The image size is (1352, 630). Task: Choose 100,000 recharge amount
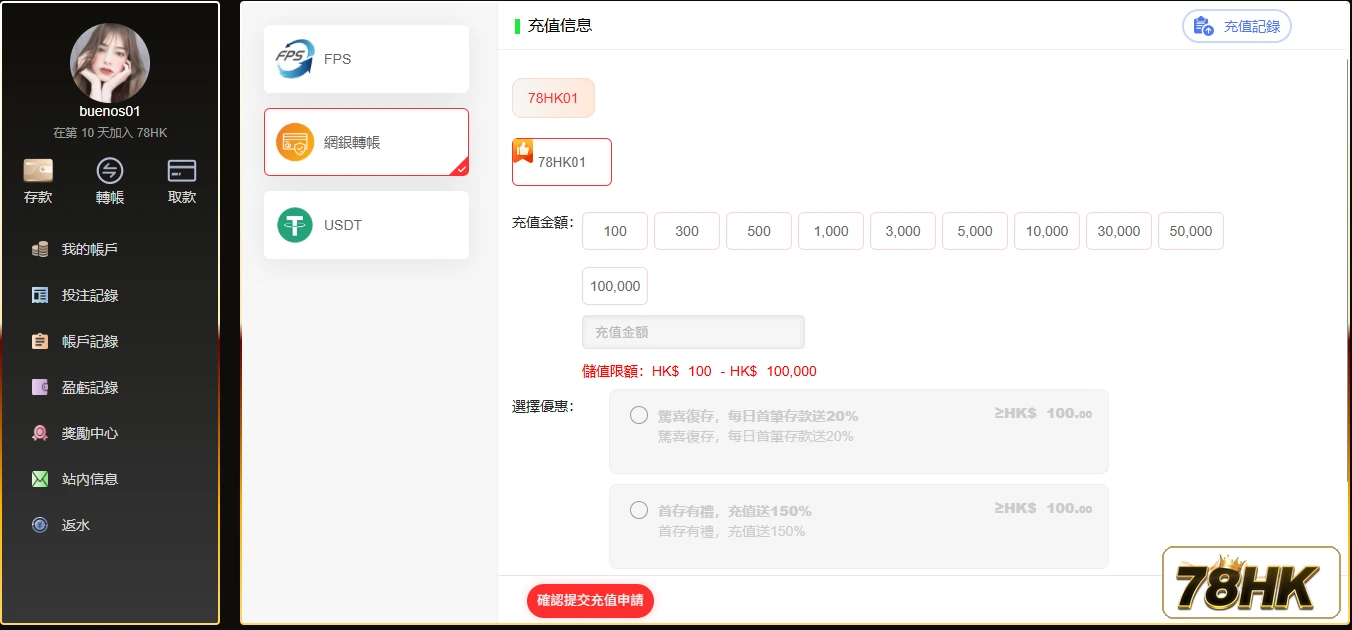(x=615, y=286)
